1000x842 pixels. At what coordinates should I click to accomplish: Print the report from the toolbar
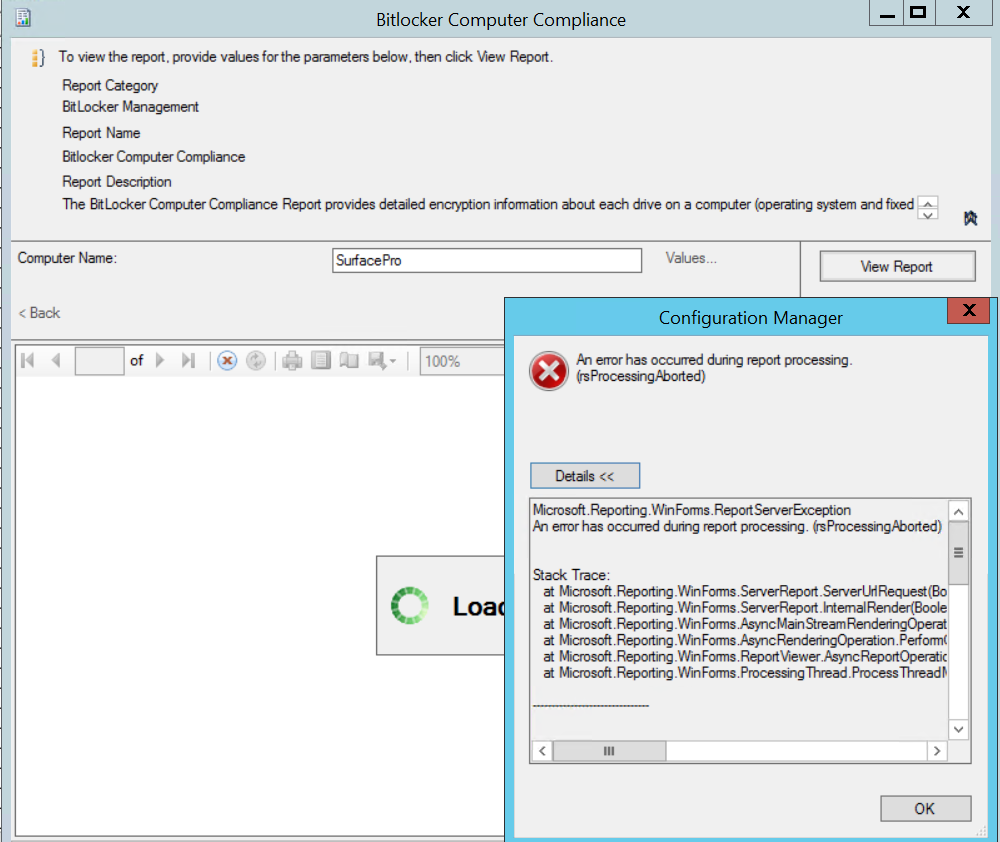(x=292, y=360)
